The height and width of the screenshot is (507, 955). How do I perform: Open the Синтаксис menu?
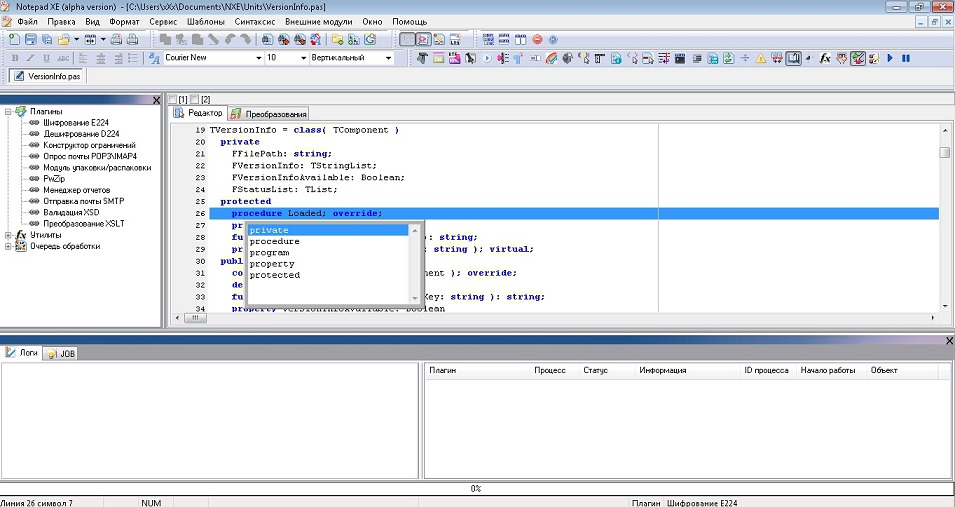pos(255,21)
